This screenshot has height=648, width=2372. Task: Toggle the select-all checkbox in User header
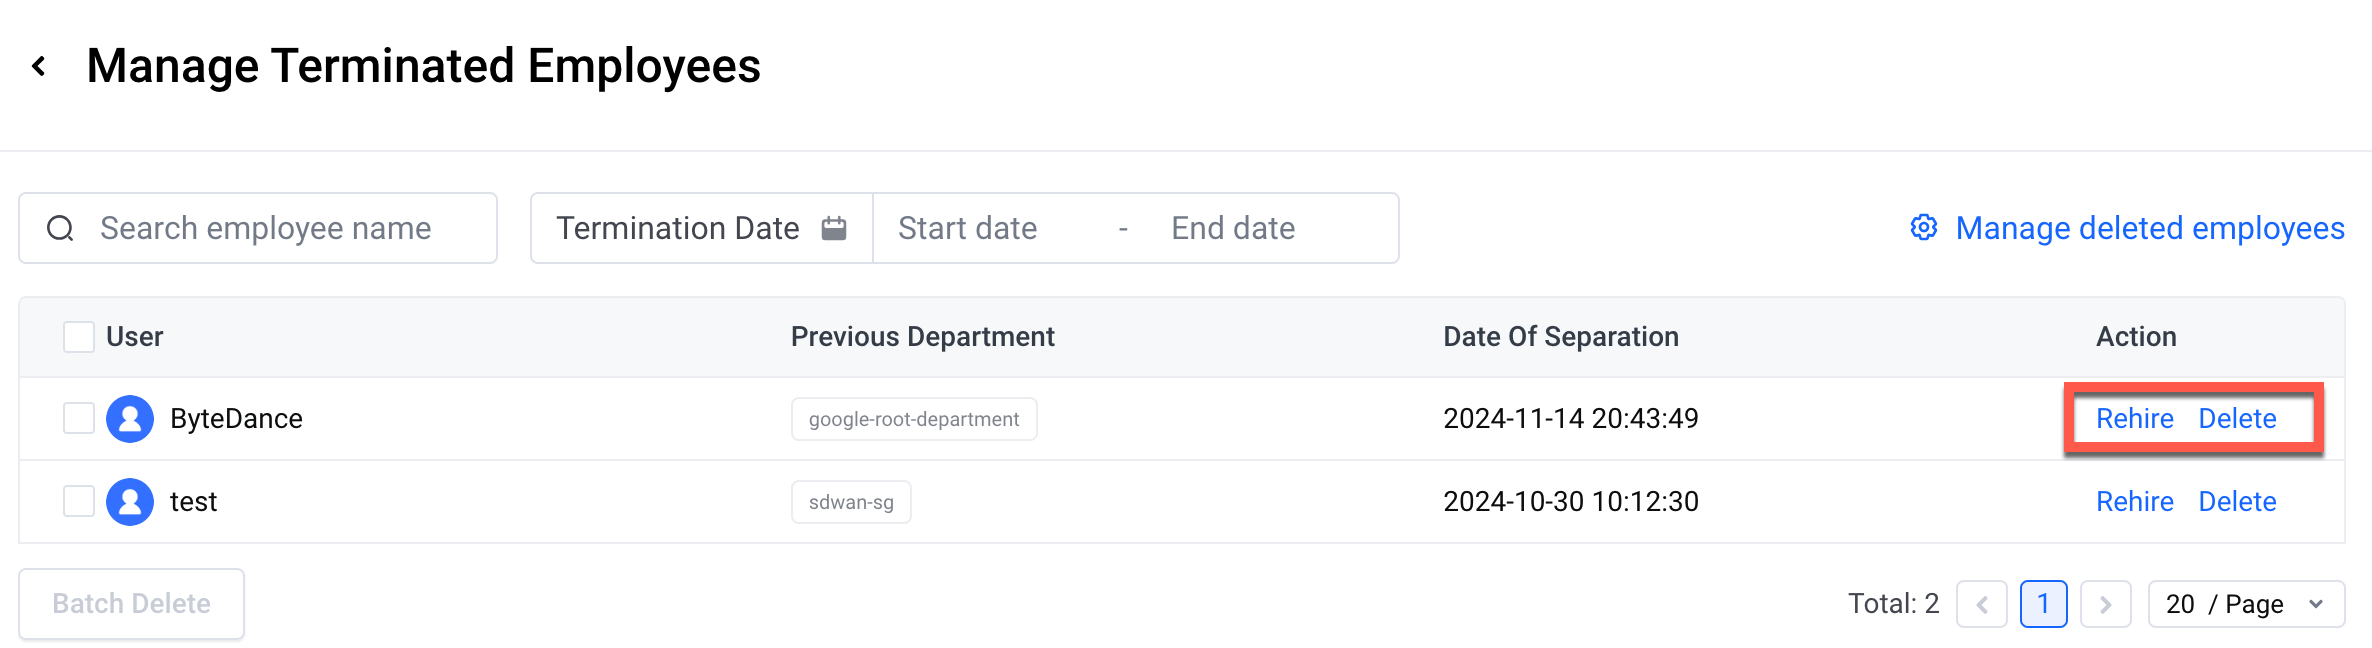[79, 337]
